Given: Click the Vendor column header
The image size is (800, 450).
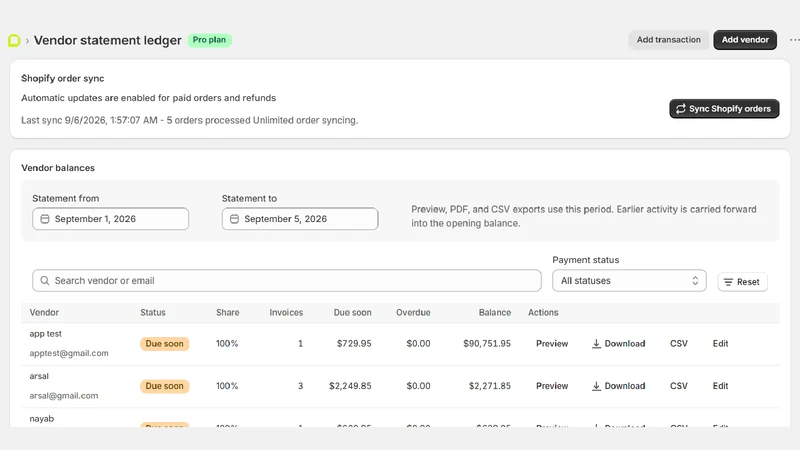Looking at the screenshot, I should pyautogui.click(x=44, y=312).
